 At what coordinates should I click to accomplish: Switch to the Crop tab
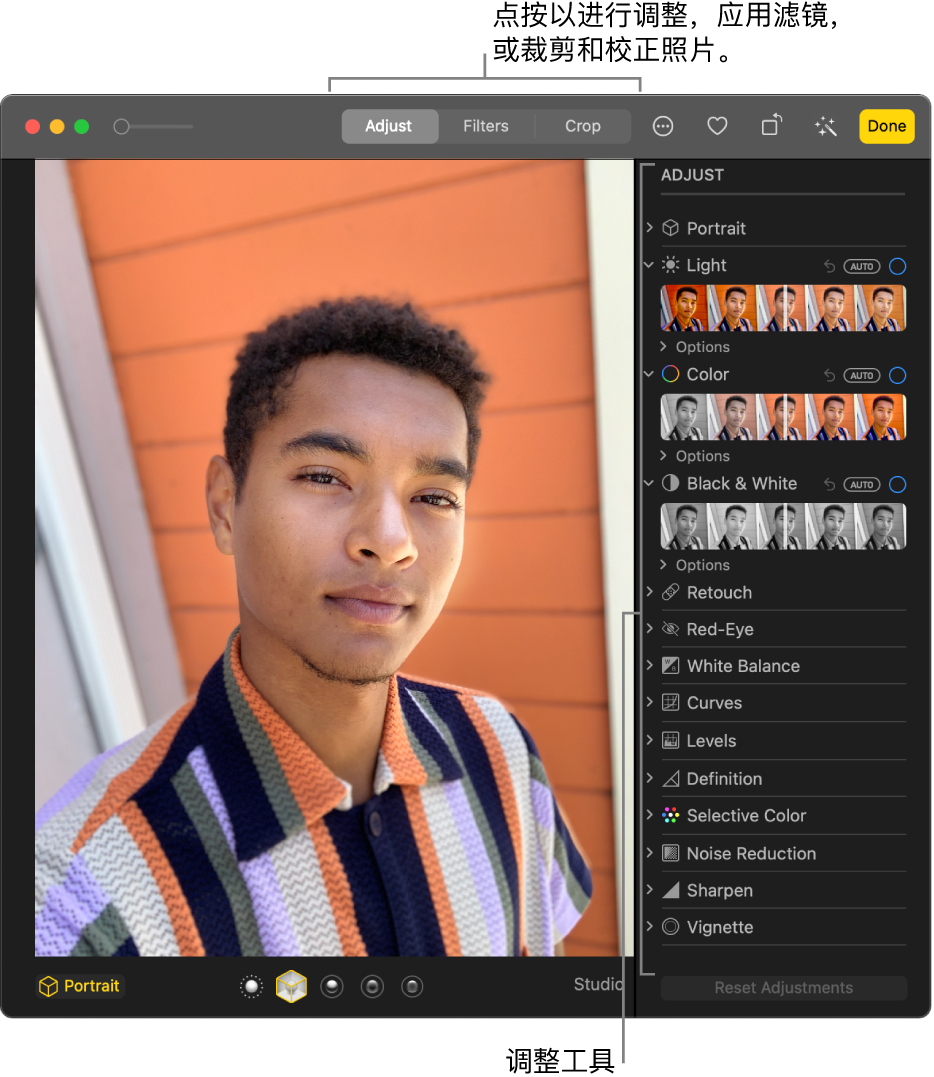pos(582,126)
